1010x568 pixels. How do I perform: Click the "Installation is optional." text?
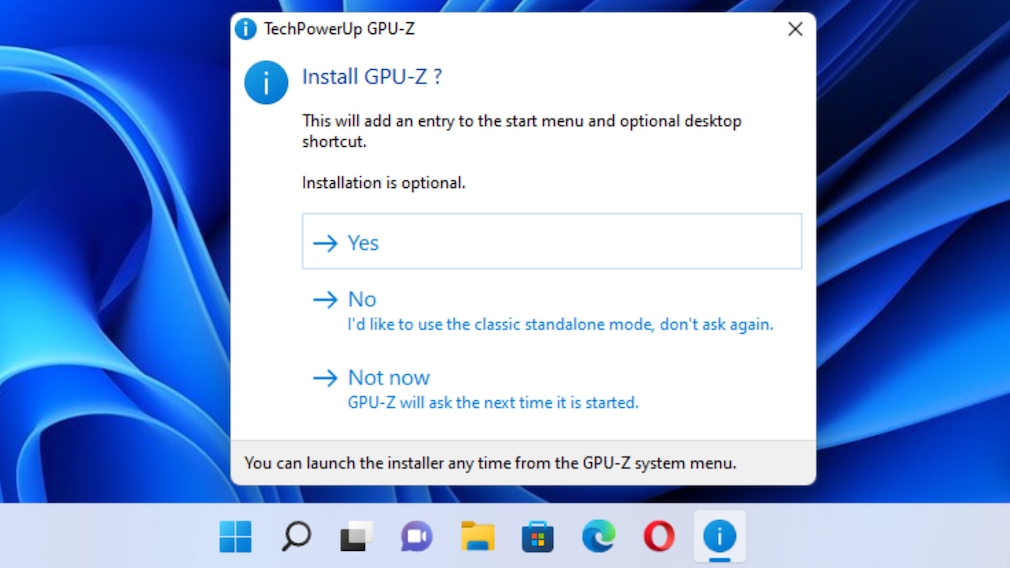384,183
